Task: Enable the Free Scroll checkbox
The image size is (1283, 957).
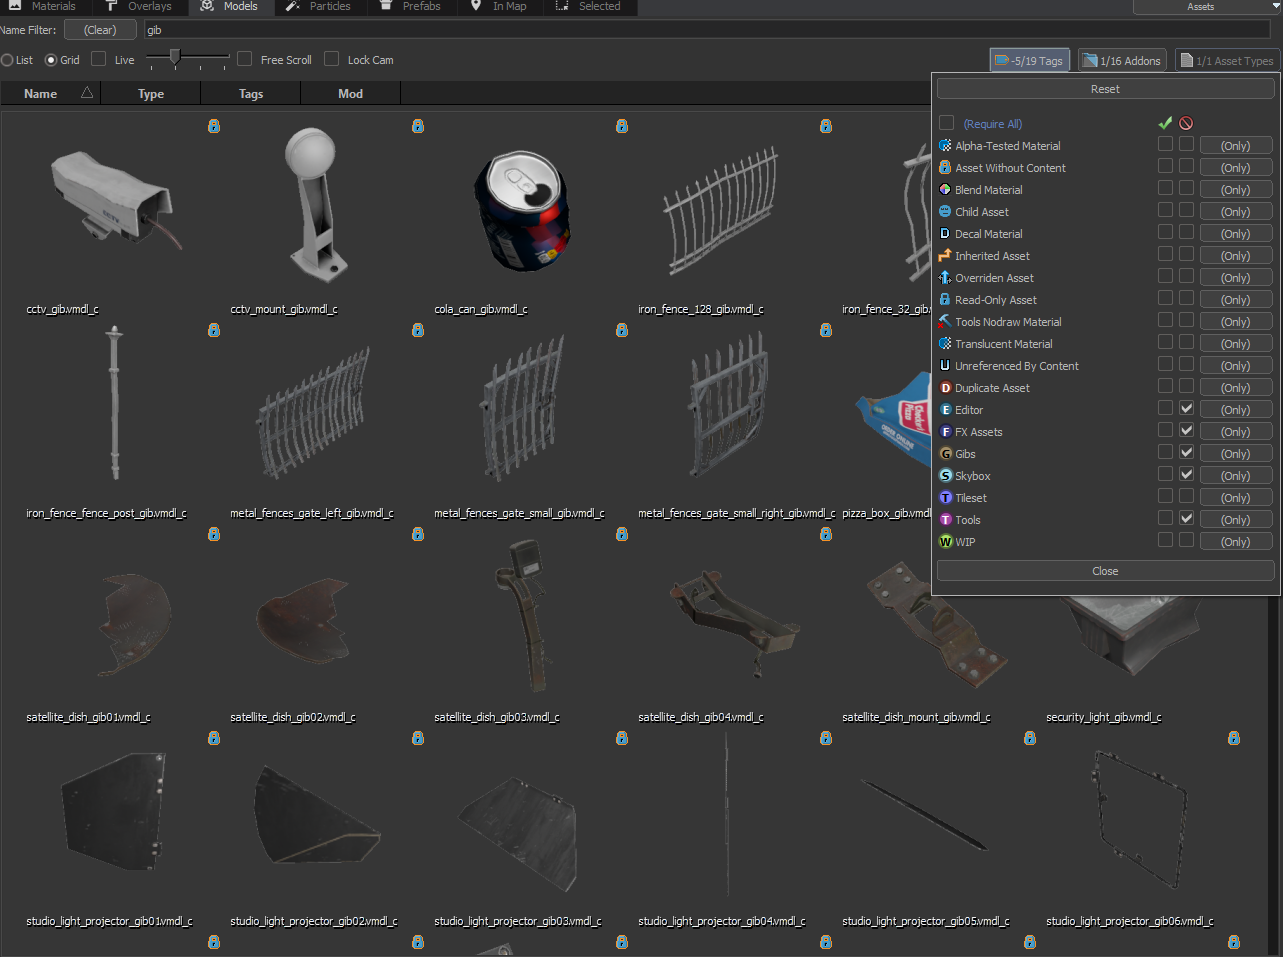Action: click(x=244, y=59)
